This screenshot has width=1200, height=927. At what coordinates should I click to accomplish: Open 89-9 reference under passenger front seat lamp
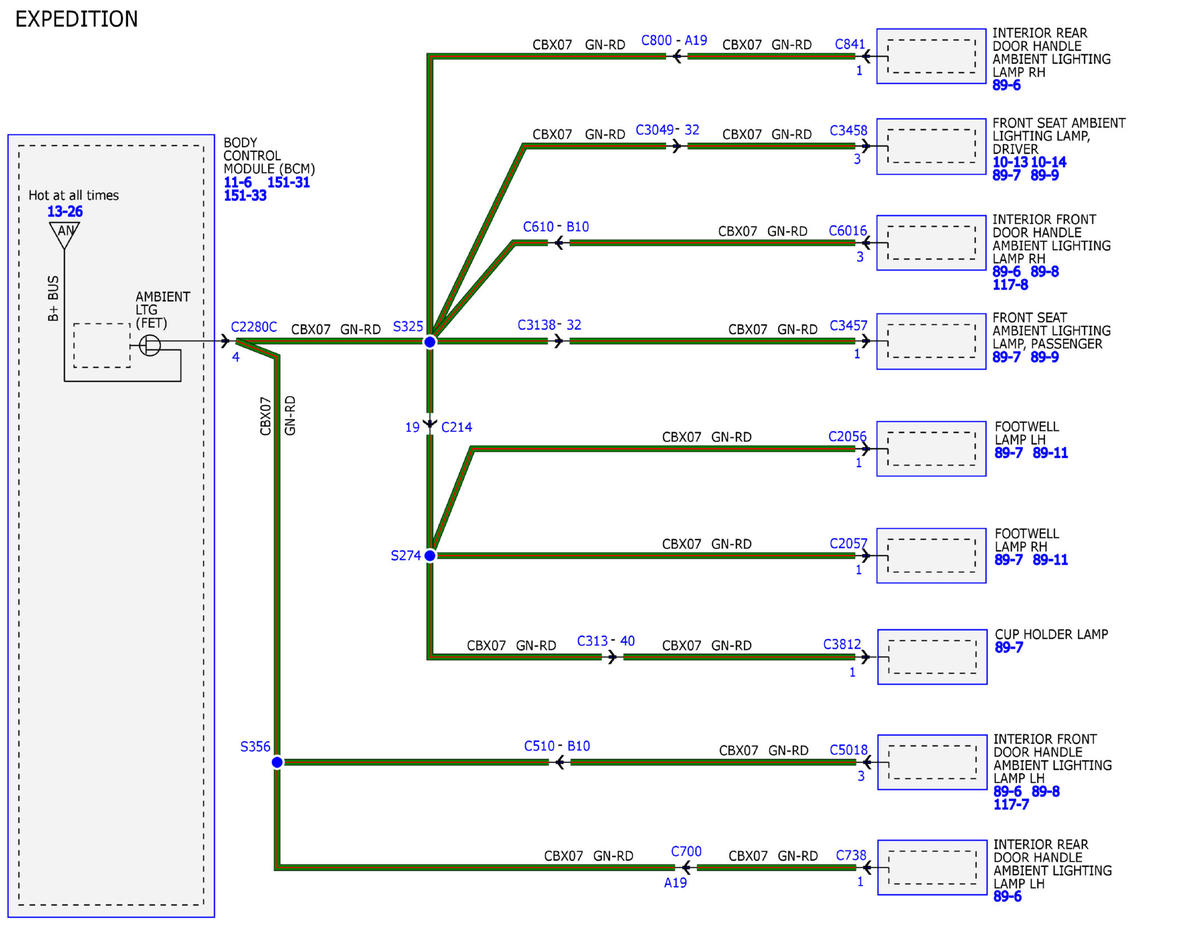1045,356
